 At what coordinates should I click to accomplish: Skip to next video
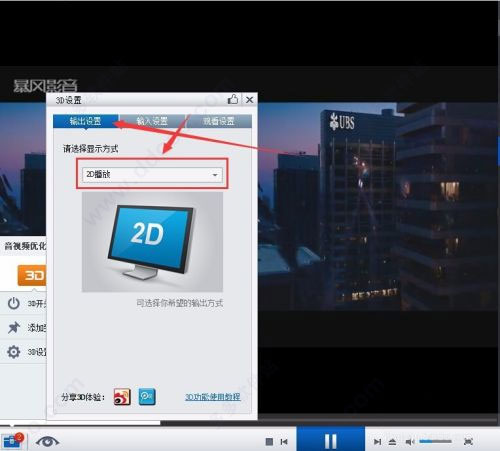click(377, 442)
